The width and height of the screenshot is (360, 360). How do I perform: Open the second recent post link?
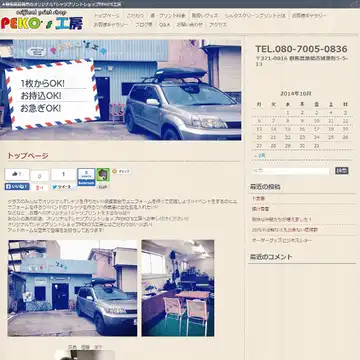pos(260,209)
